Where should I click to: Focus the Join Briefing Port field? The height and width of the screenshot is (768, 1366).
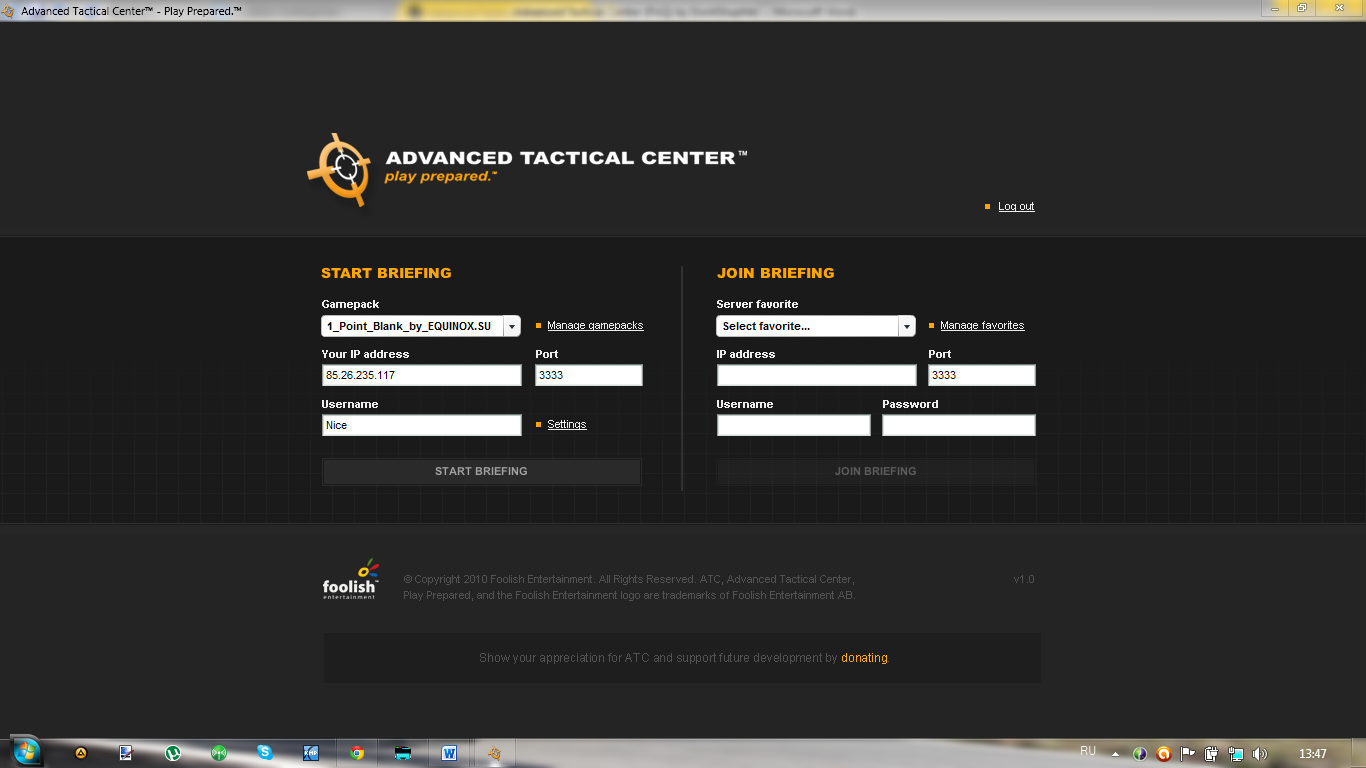[982, 375]
